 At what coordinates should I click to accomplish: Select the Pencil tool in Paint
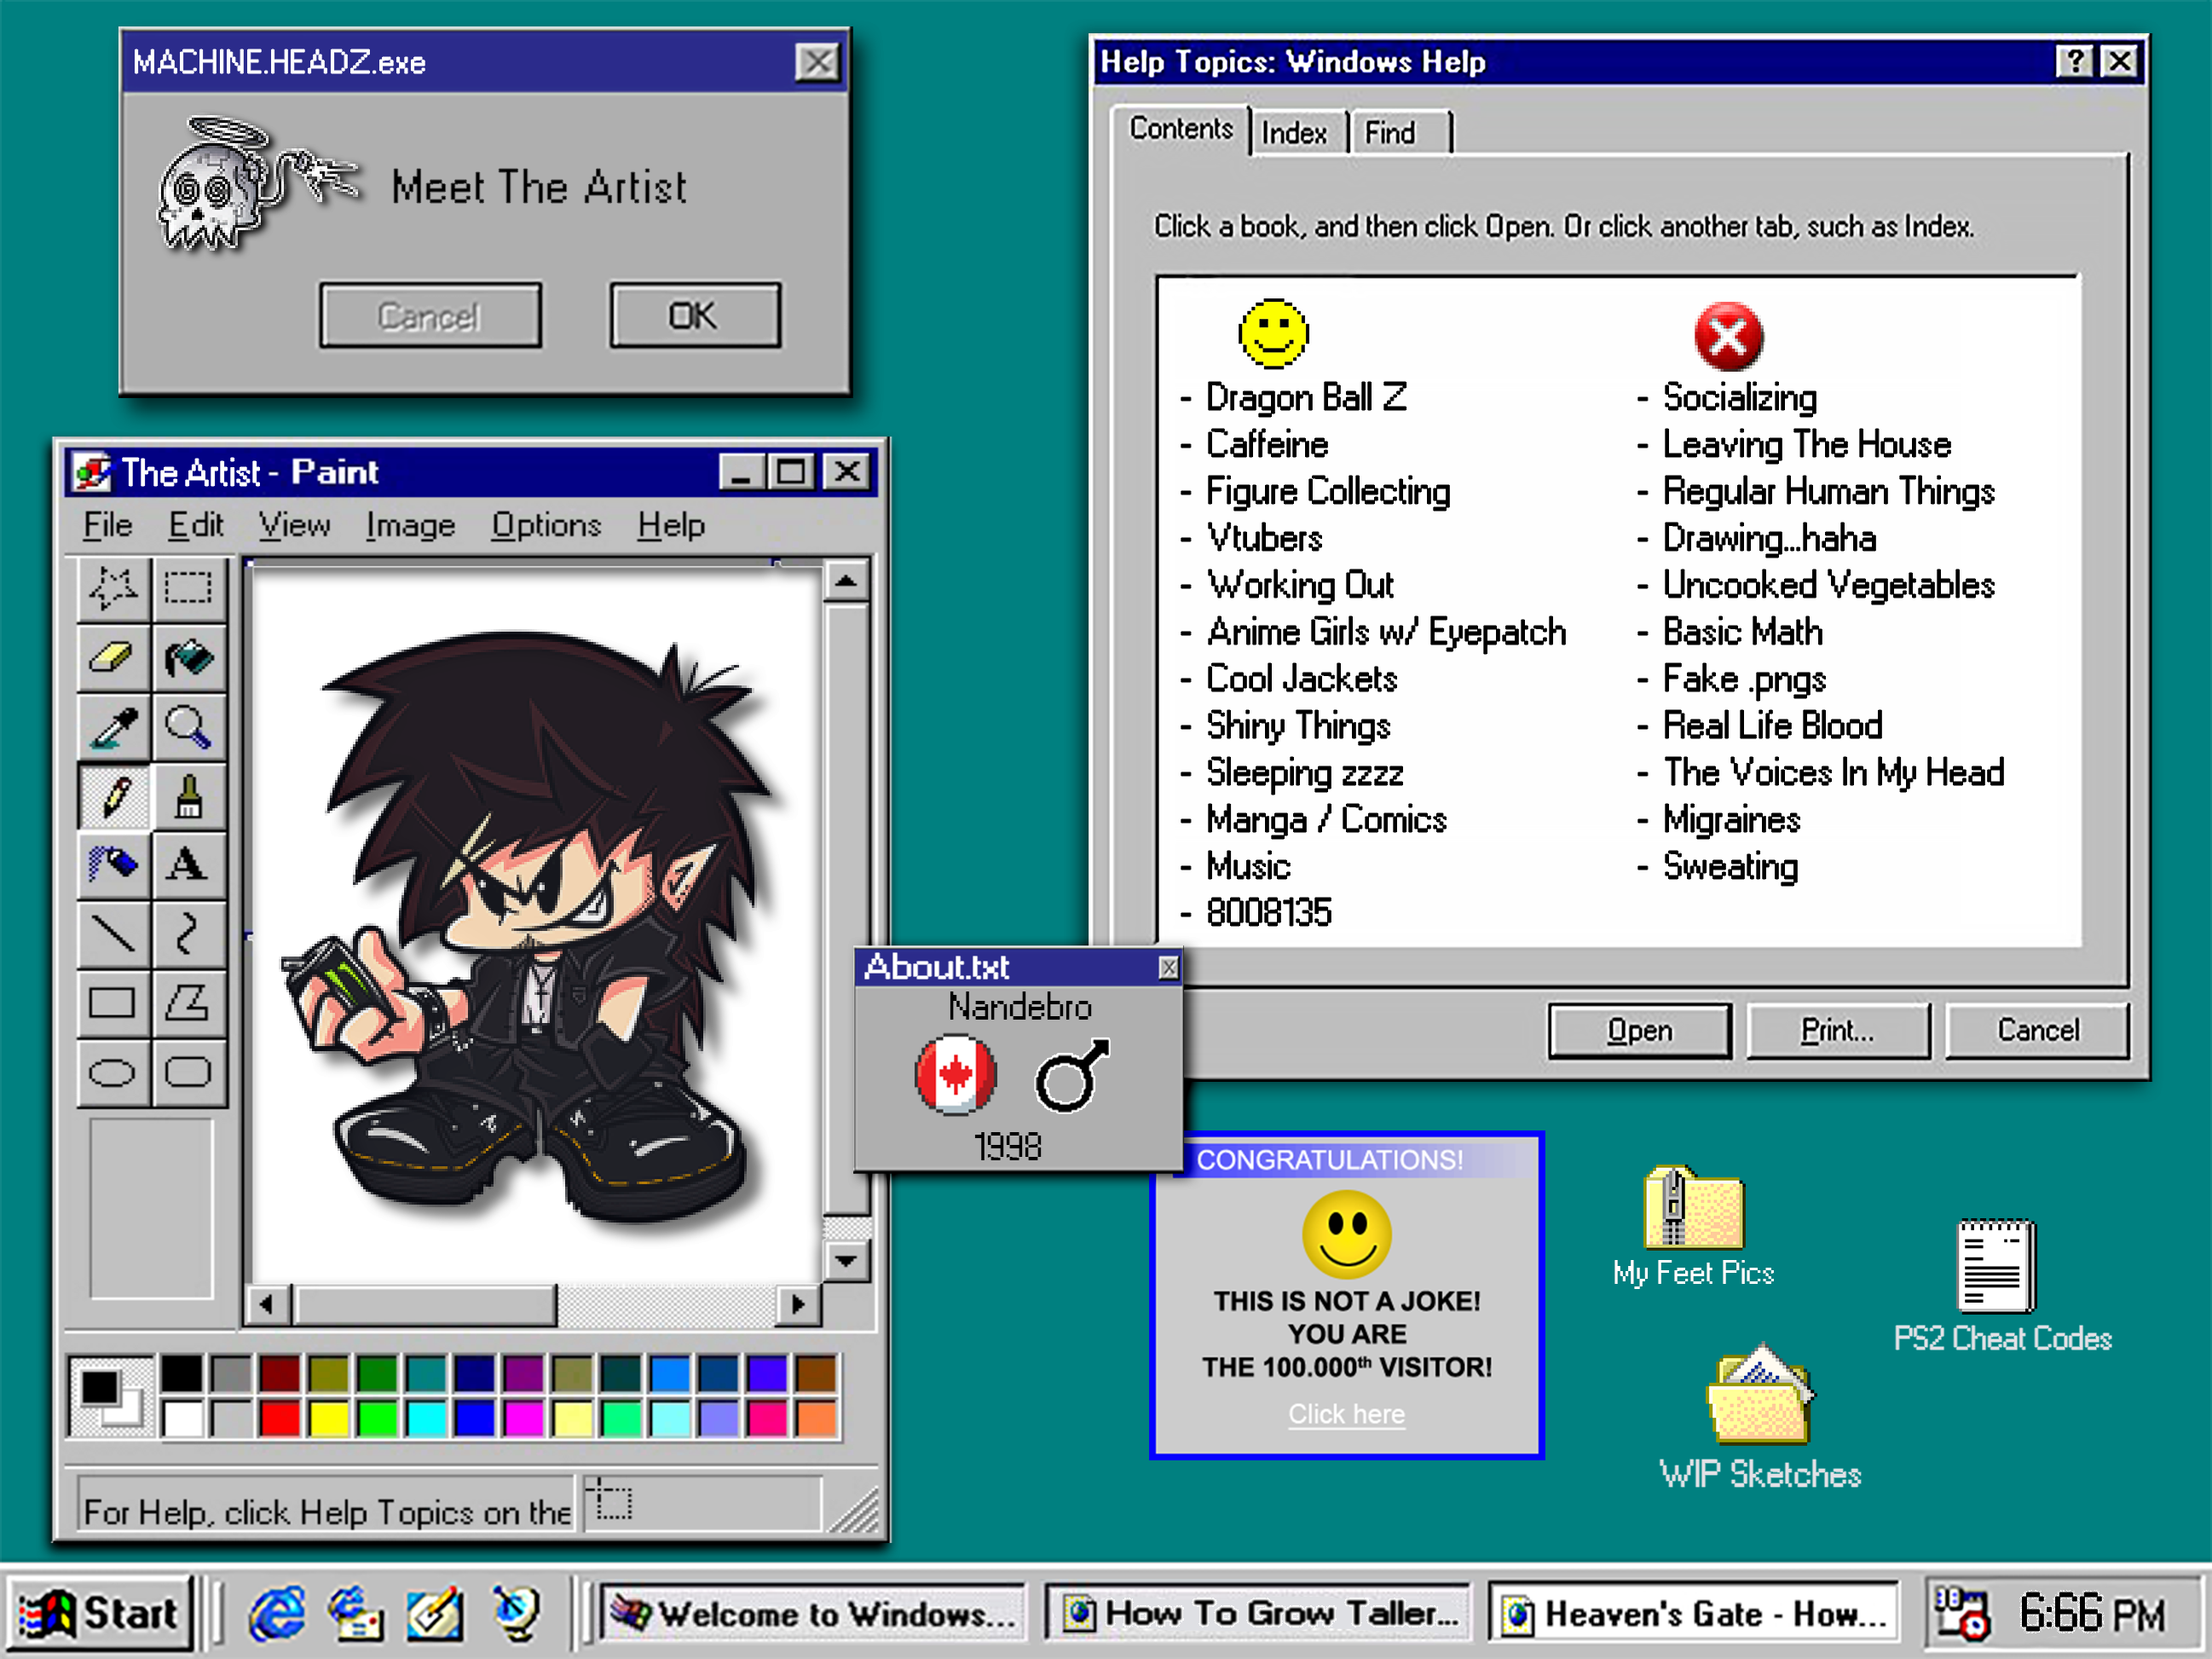coord(114,797)
